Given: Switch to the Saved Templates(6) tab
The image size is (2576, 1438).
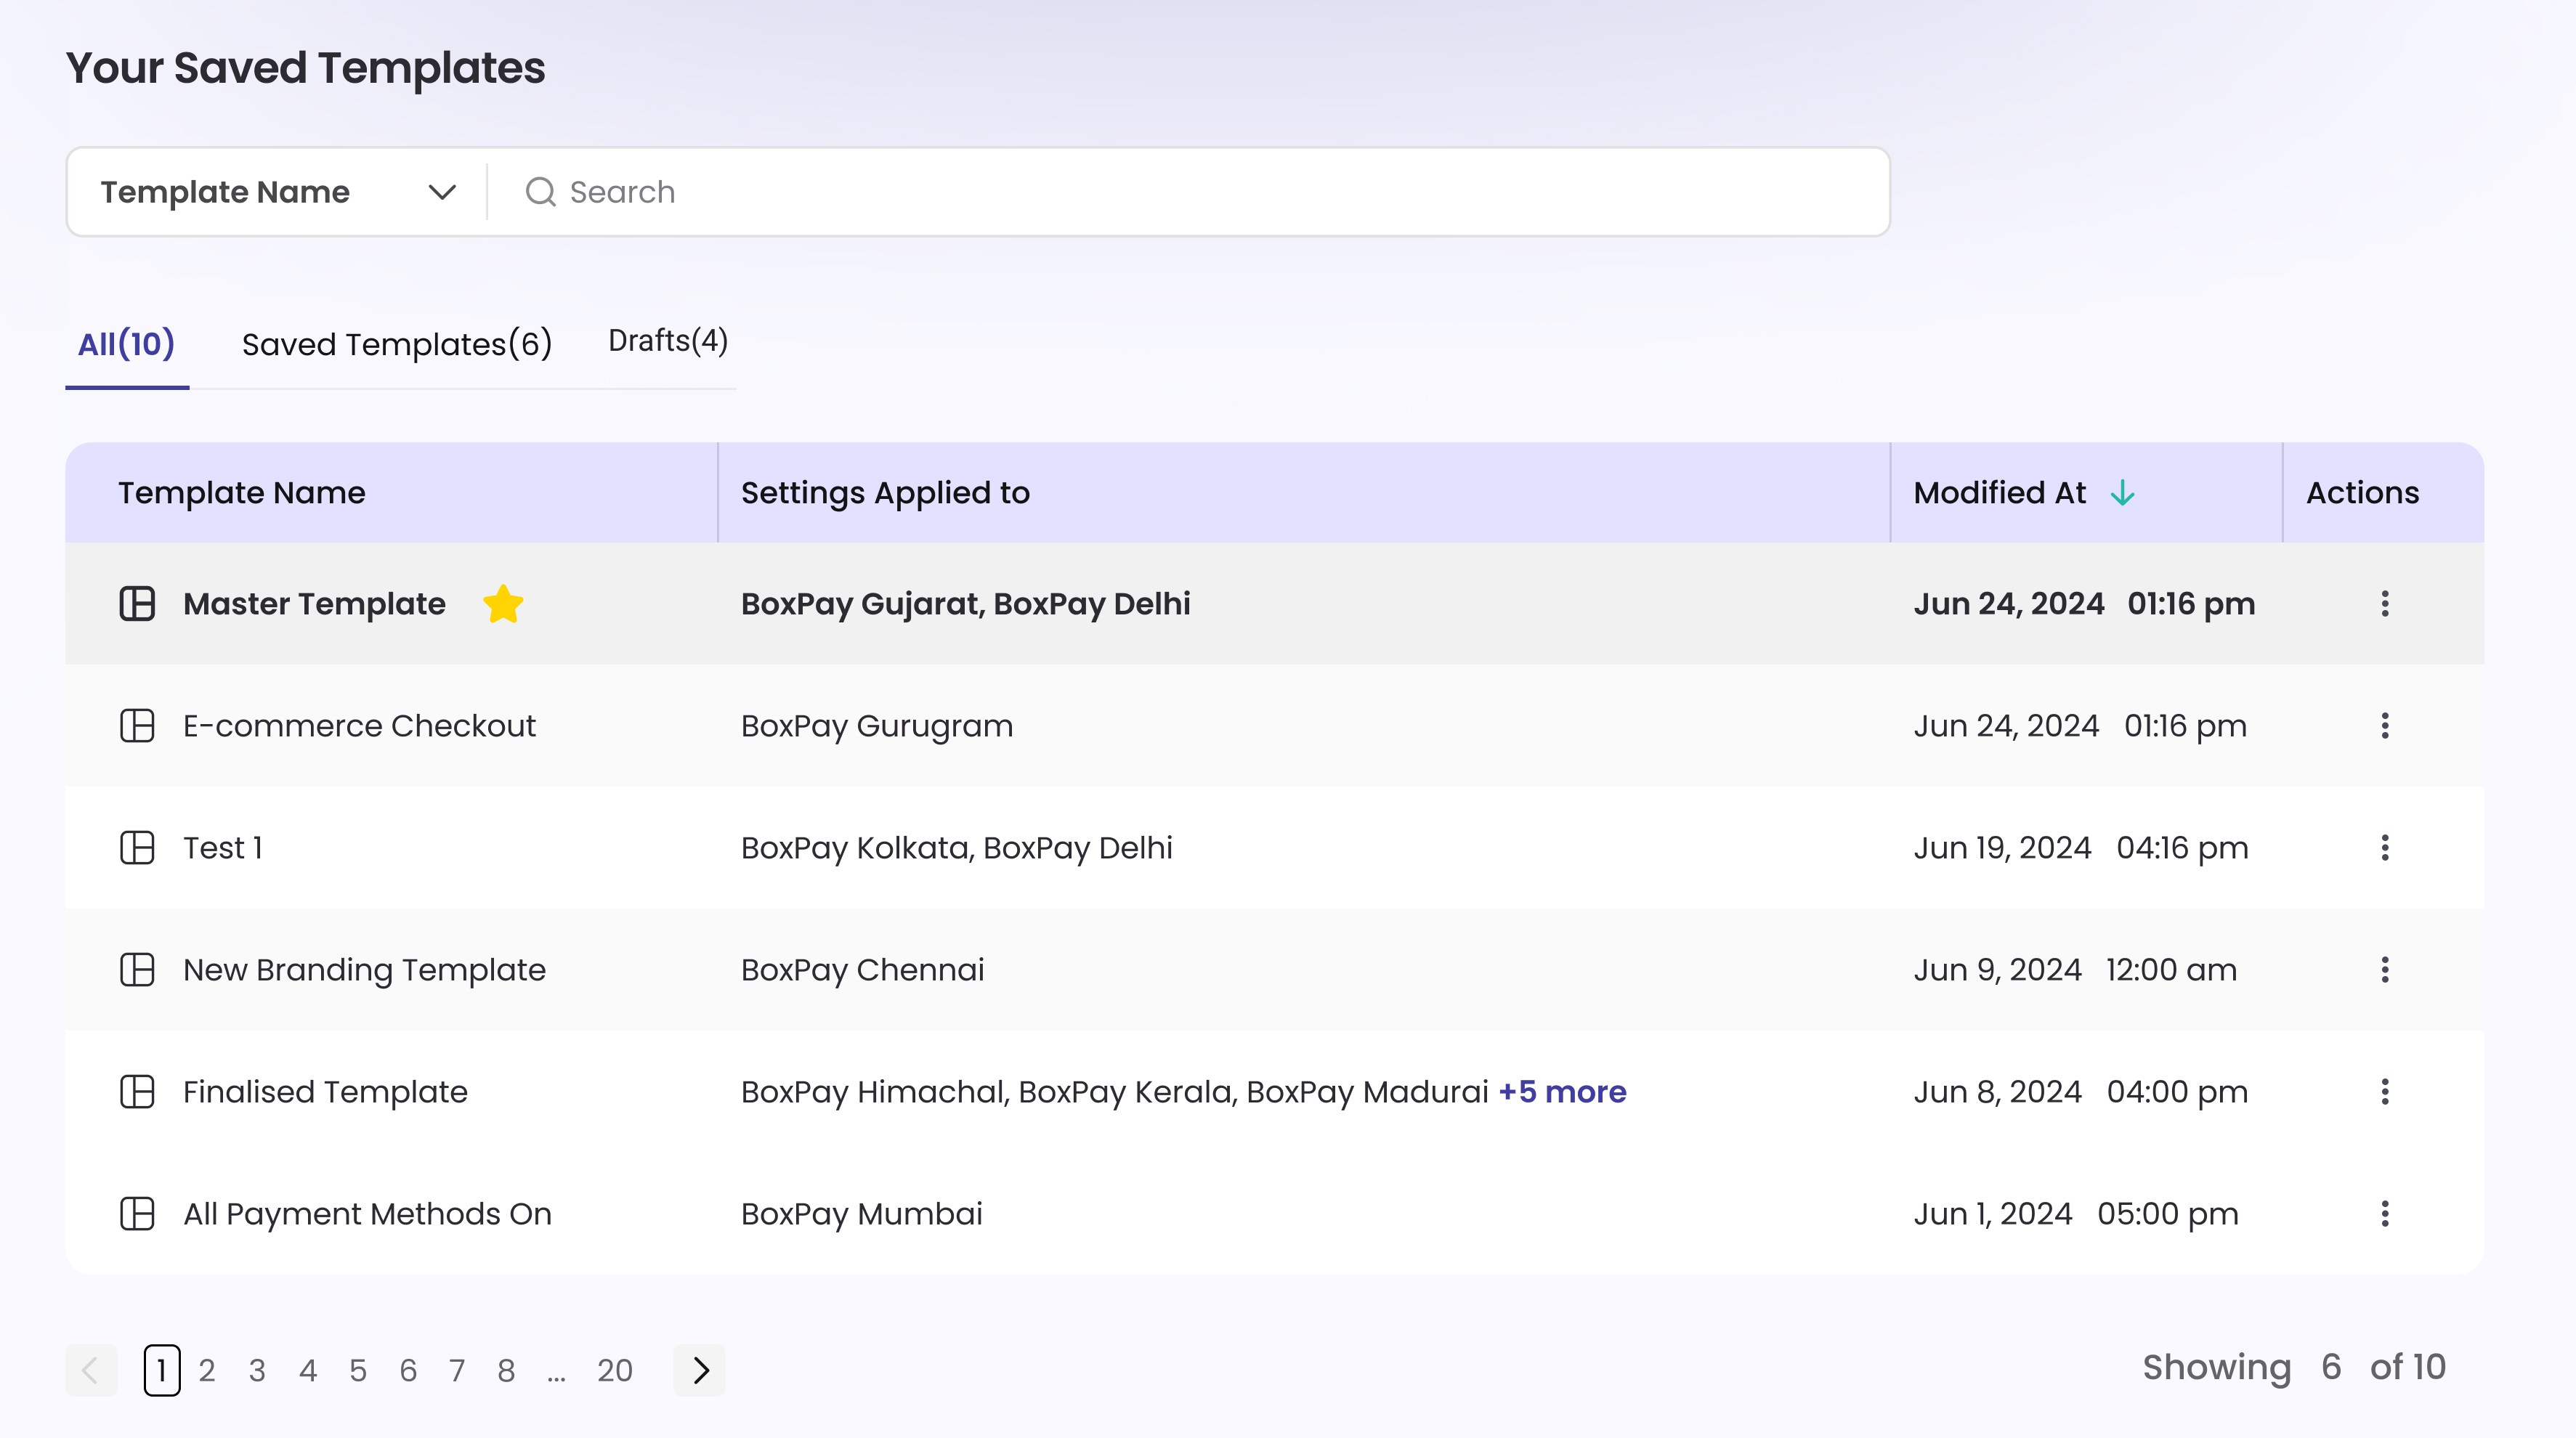Looking at the screenshot, I should coord(397,344).
